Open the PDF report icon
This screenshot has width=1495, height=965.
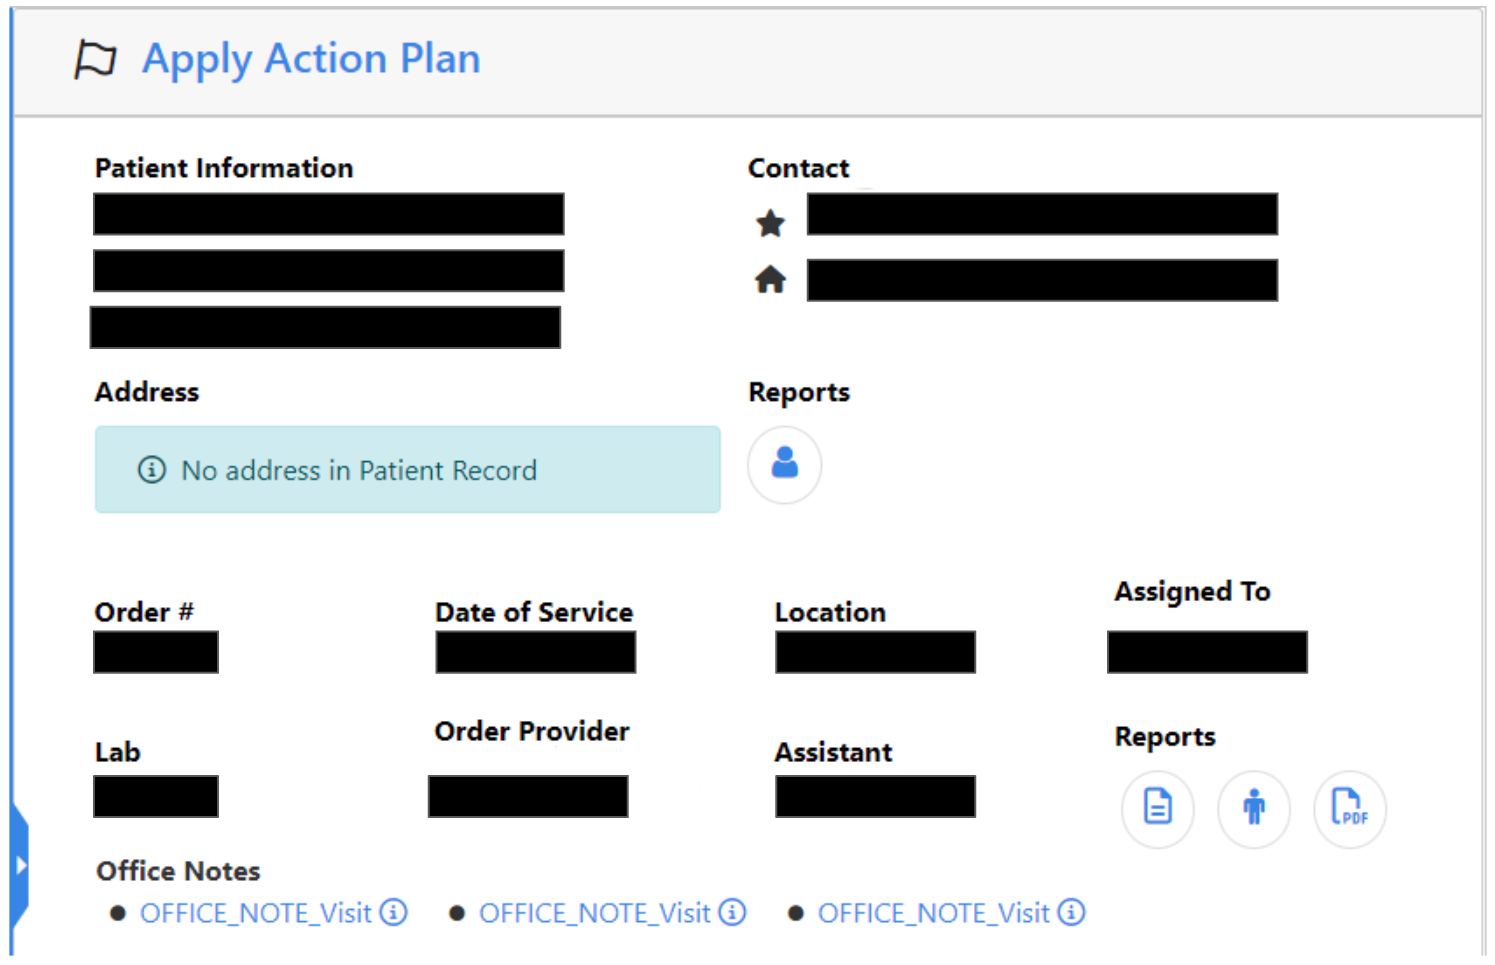click(1349, 809)
